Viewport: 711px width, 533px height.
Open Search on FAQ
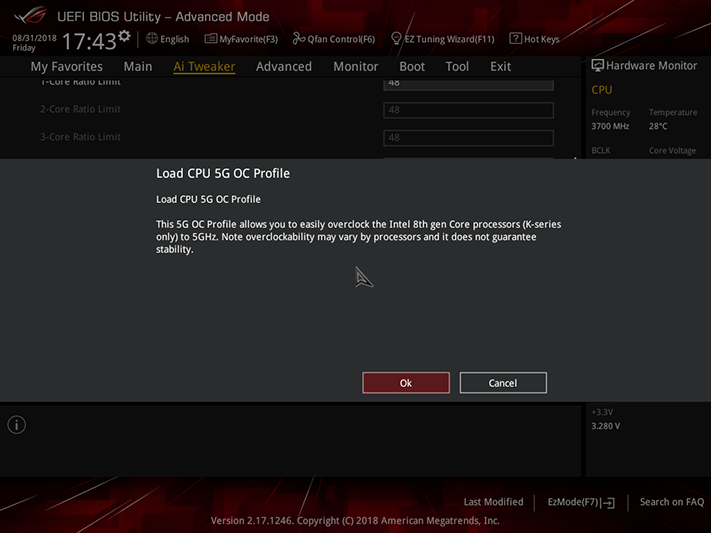[672, 502]
